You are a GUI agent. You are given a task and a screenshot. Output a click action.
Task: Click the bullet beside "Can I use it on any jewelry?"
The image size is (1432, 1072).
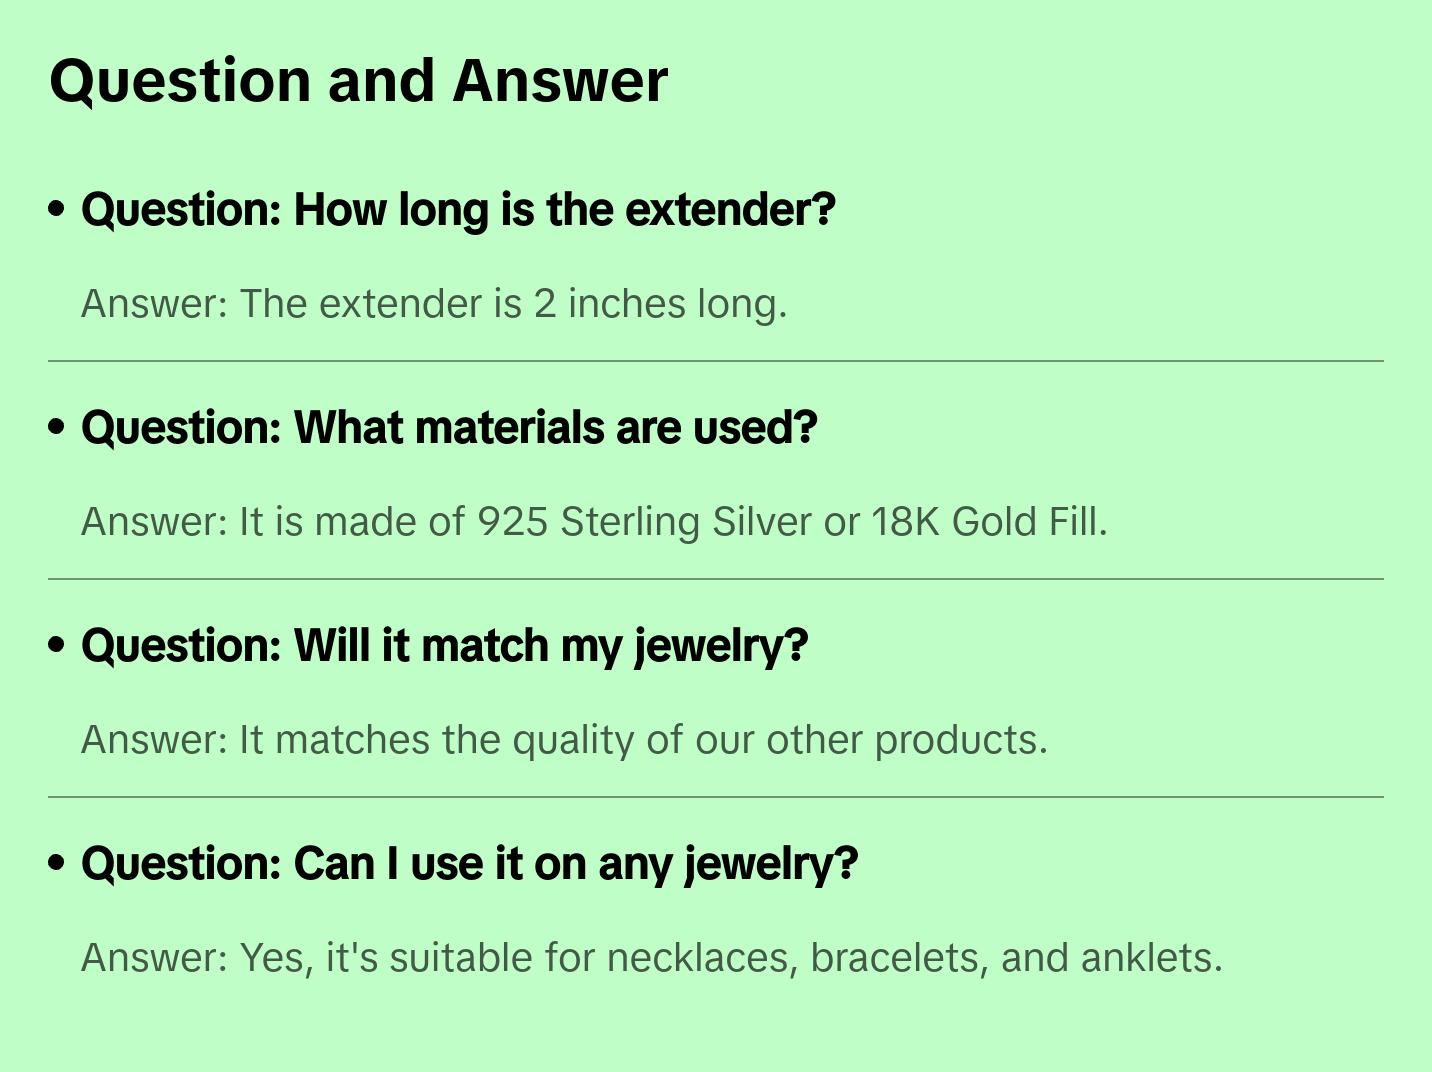coord(57,863)
